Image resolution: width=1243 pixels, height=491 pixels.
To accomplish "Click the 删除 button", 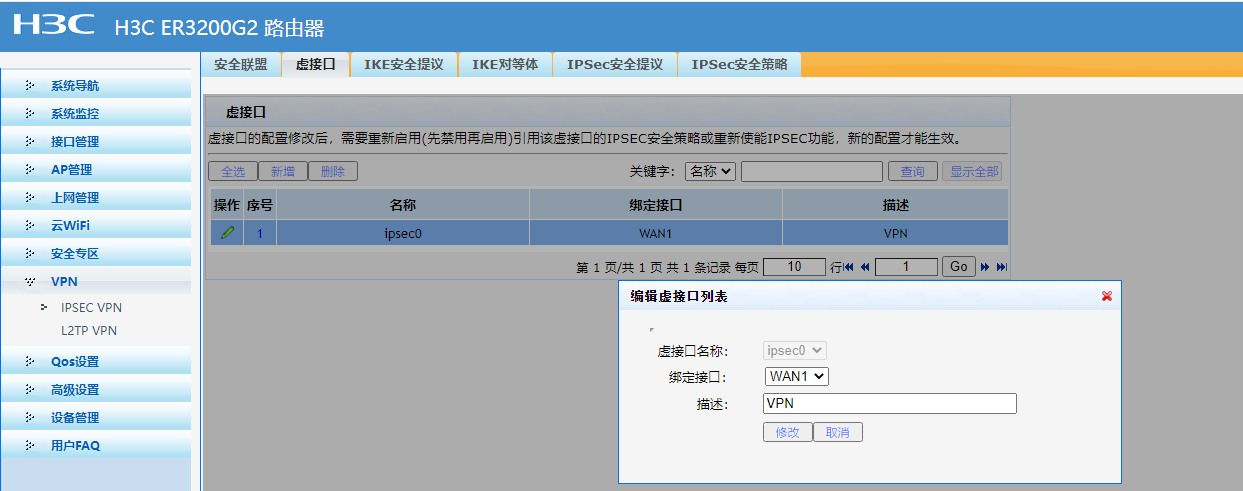I will coord(333,171).
